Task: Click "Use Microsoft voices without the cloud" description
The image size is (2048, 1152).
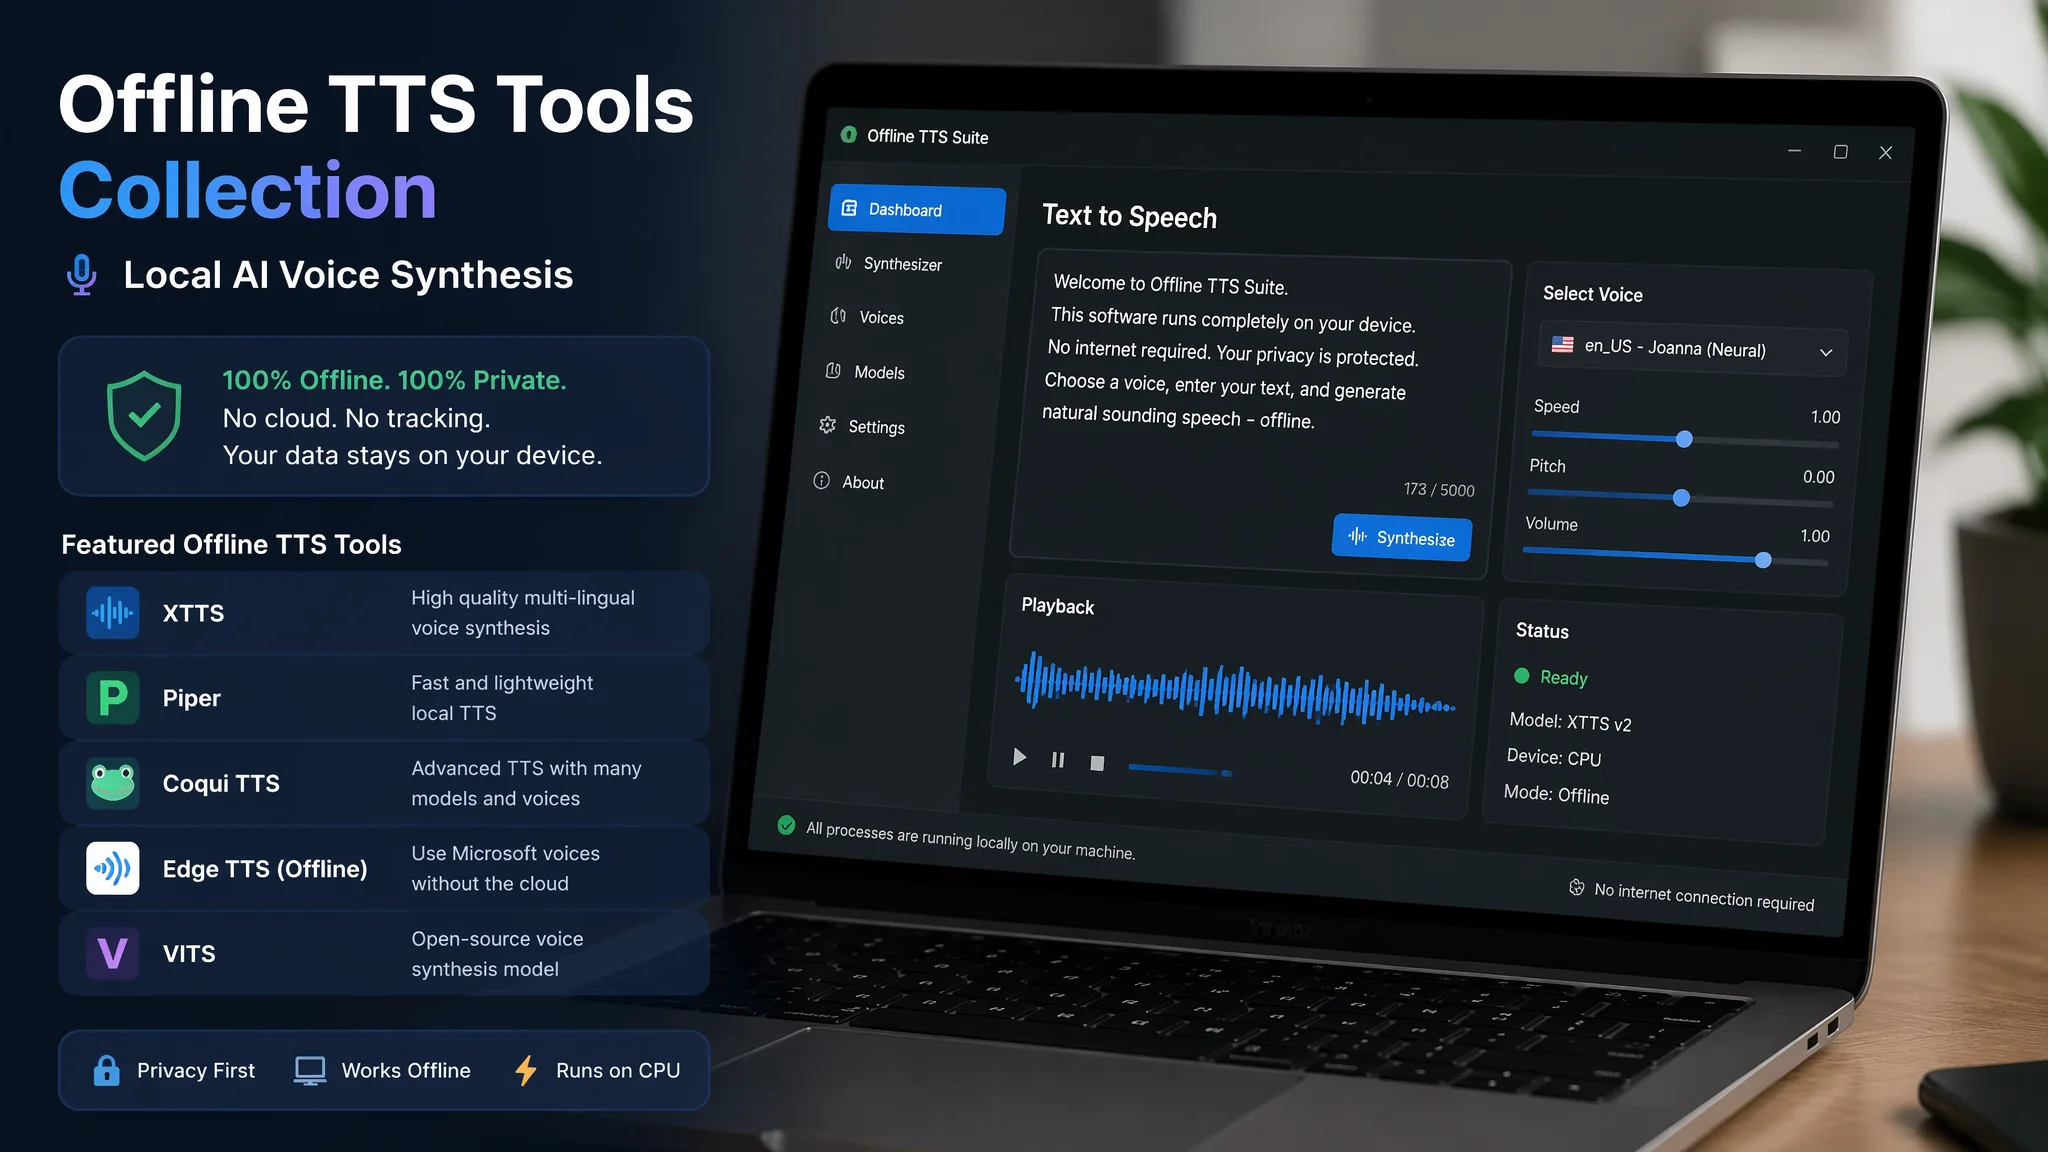Action: tap(506, 868)
